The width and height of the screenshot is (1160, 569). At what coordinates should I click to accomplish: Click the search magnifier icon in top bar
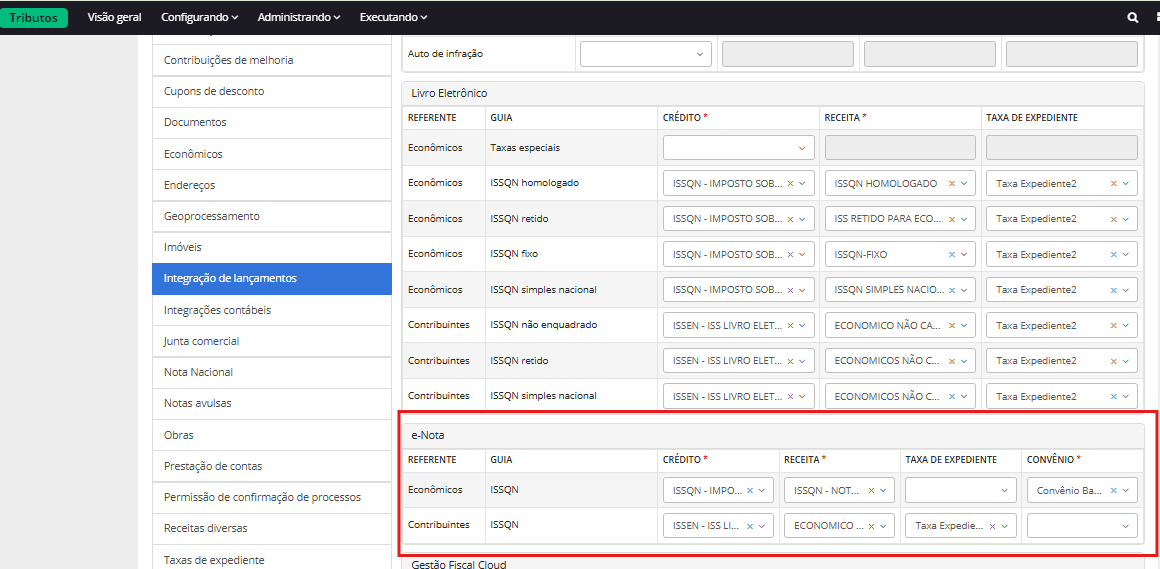point(1132,17)
